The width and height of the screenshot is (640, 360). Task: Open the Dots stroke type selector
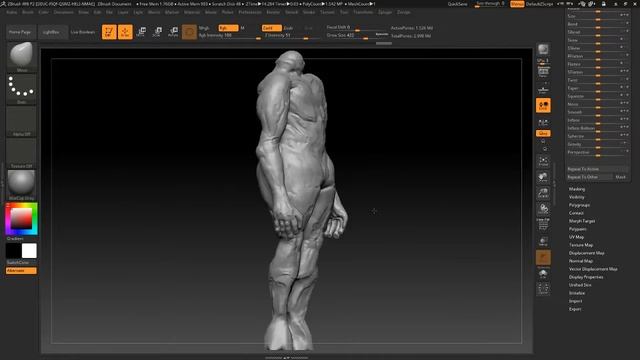pyautogui.click(x=22, y=89)
